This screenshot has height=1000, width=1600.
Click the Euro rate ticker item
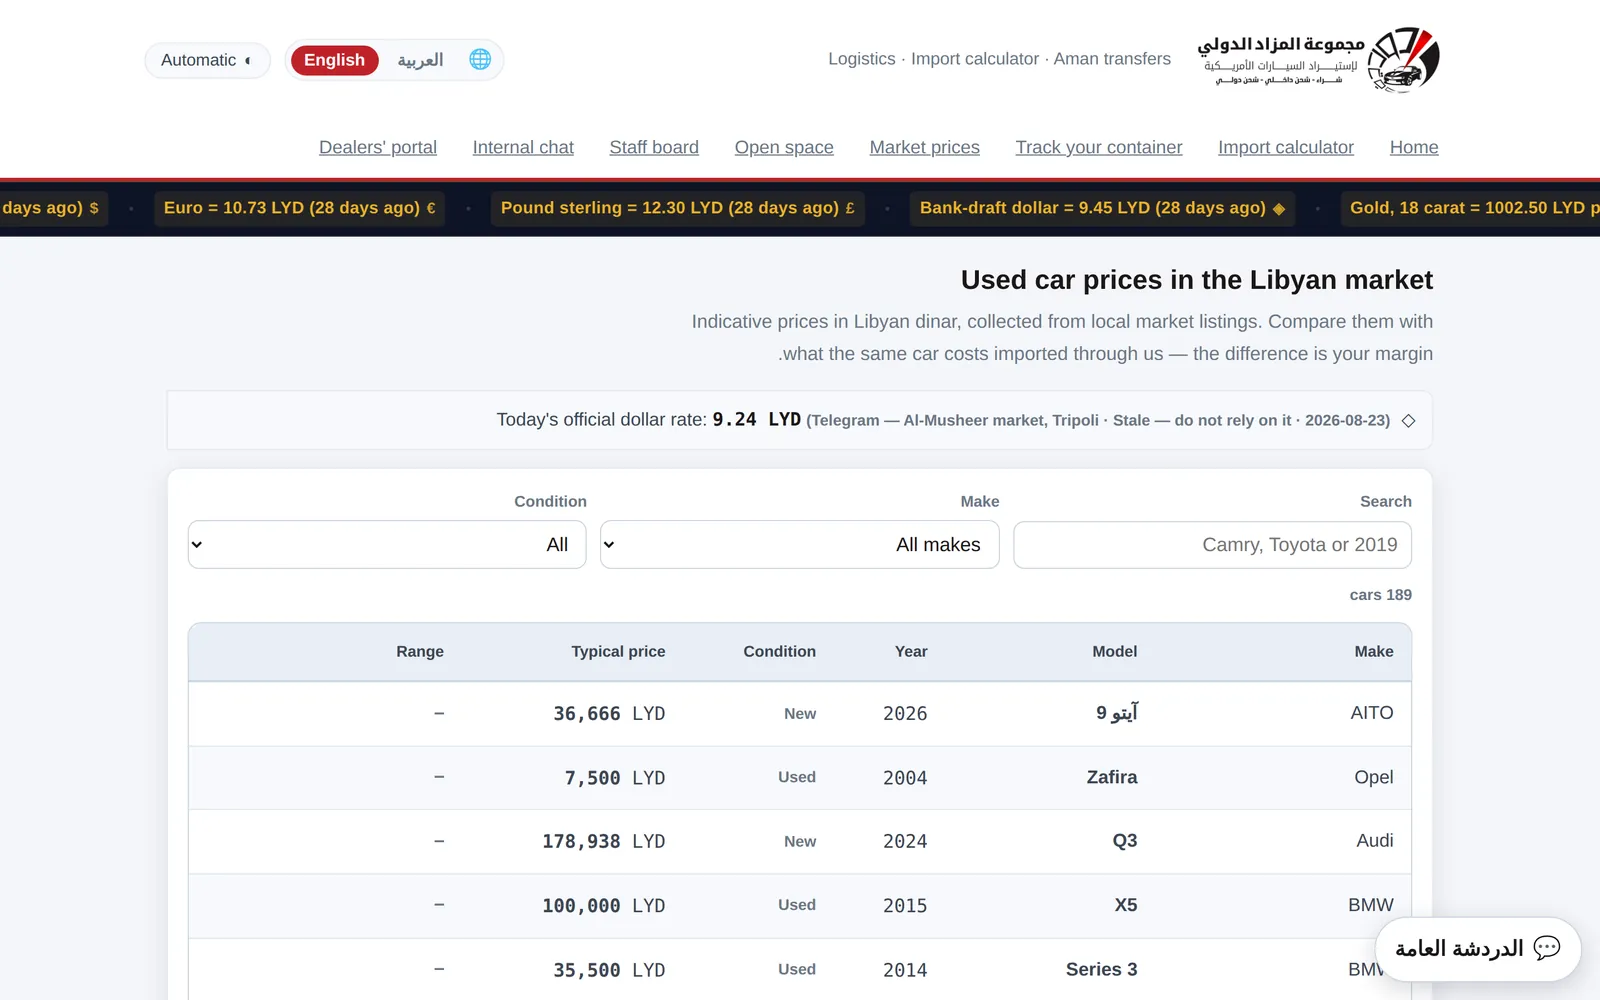click(x=299, y=208)
